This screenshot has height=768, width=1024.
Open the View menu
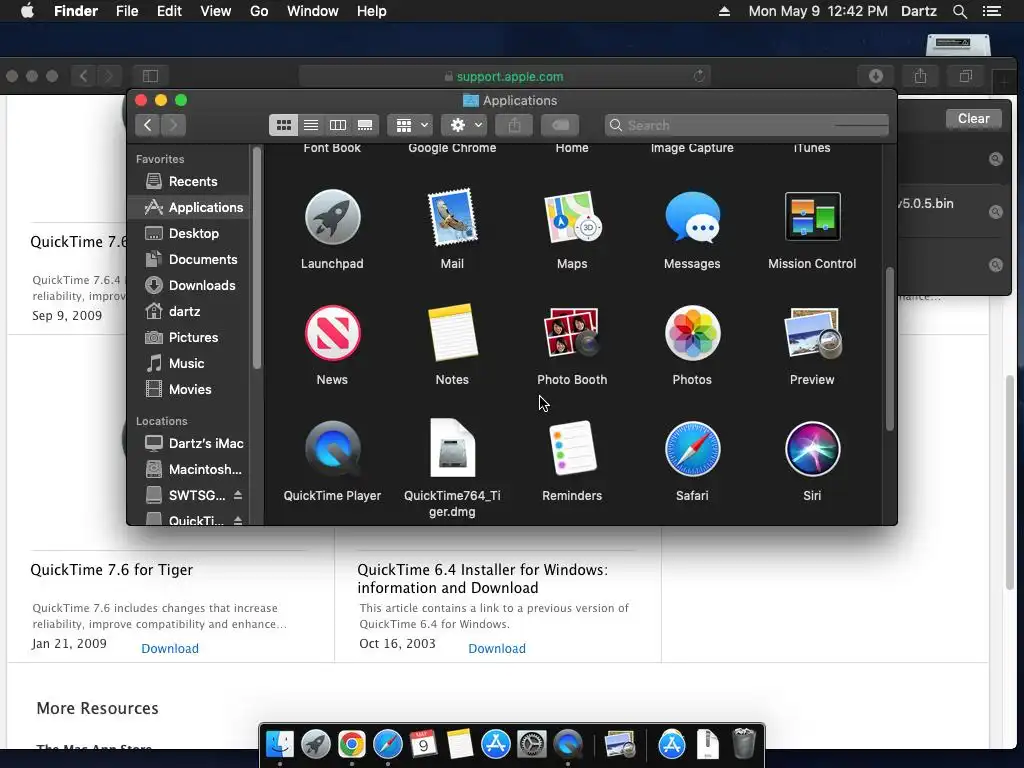tap(216, 11)
